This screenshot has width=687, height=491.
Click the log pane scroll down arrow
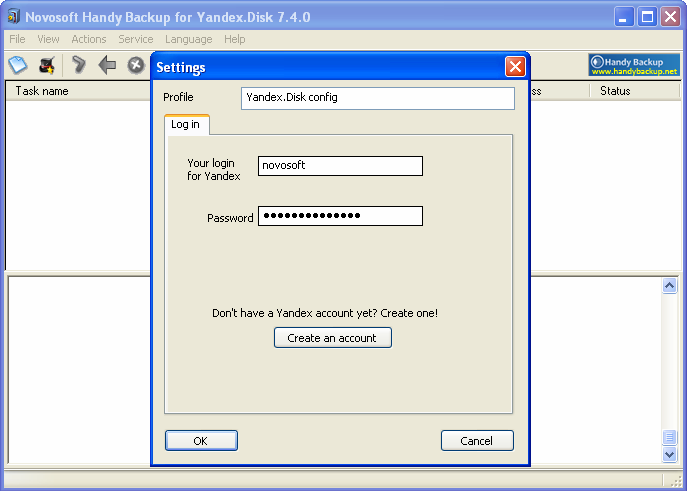(x=669, y=455)
